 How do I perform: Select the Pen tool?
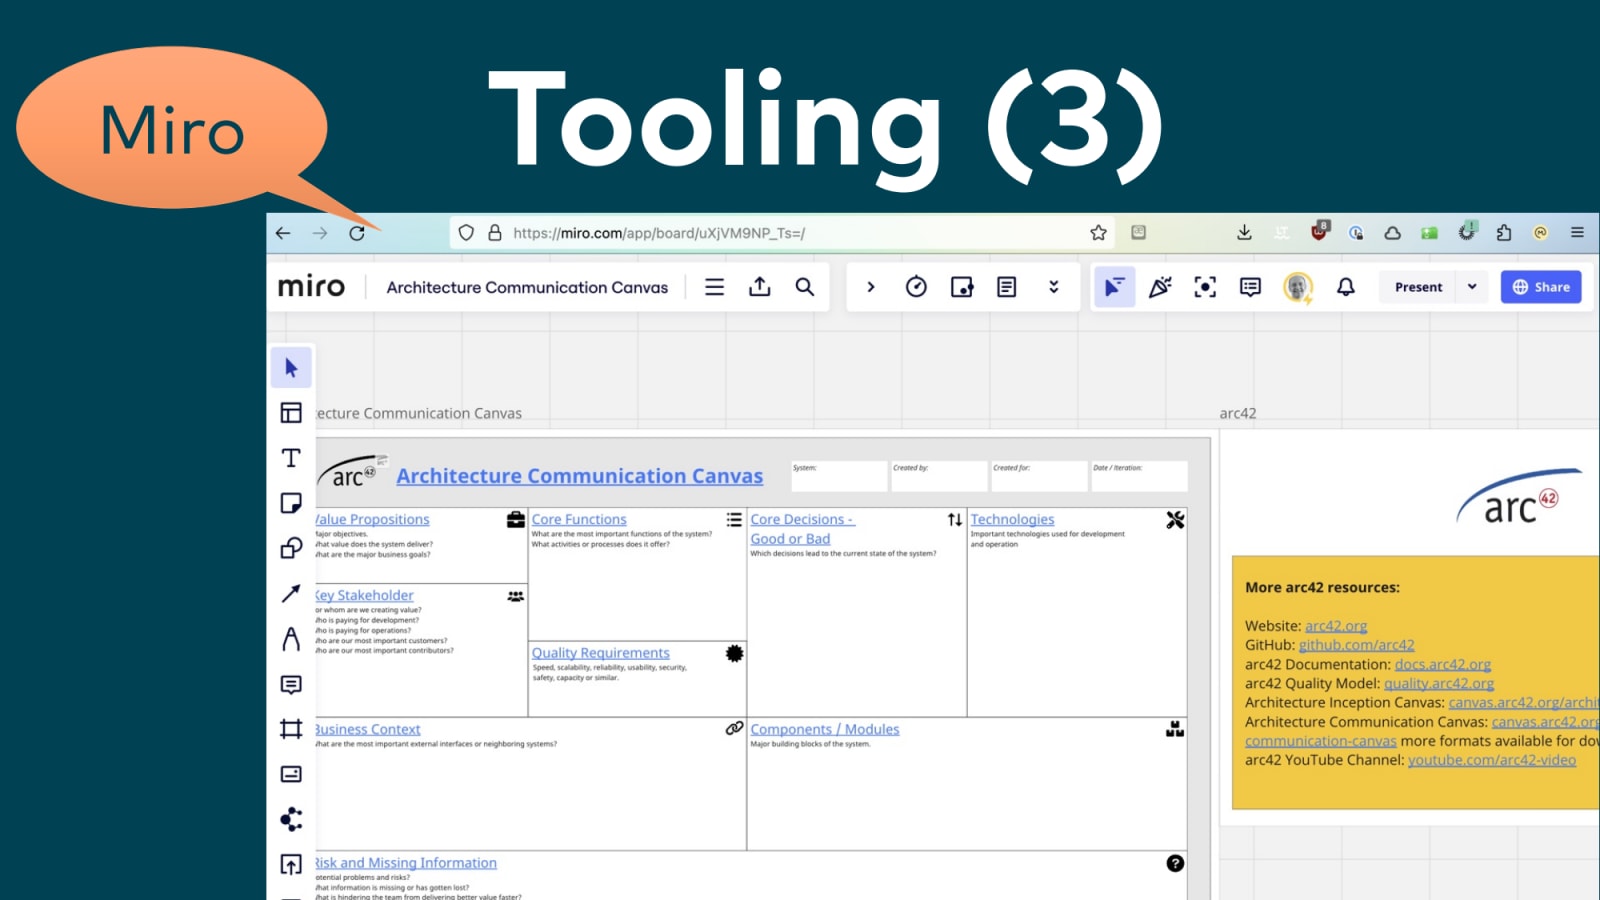(x=291, y=639)
